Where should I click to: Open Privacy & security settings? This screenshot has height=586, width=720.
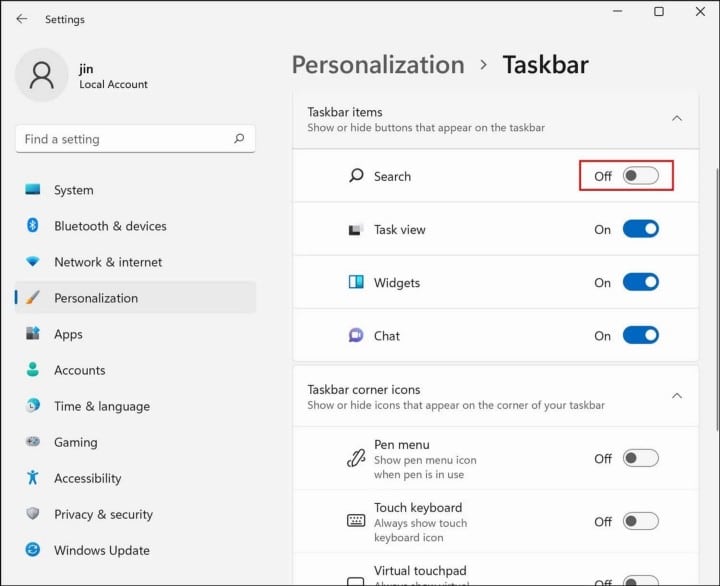[x=135, y=514]
